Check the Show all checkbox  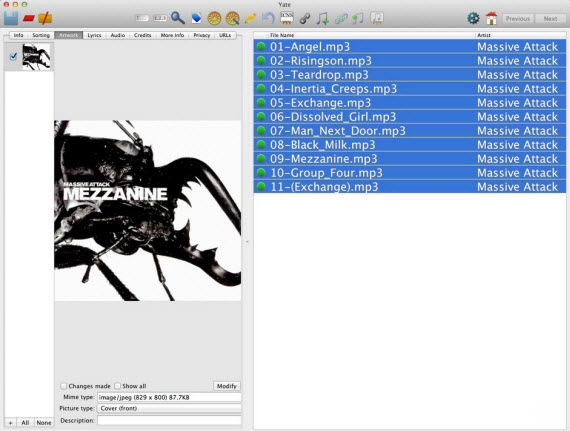pos(117,386)
